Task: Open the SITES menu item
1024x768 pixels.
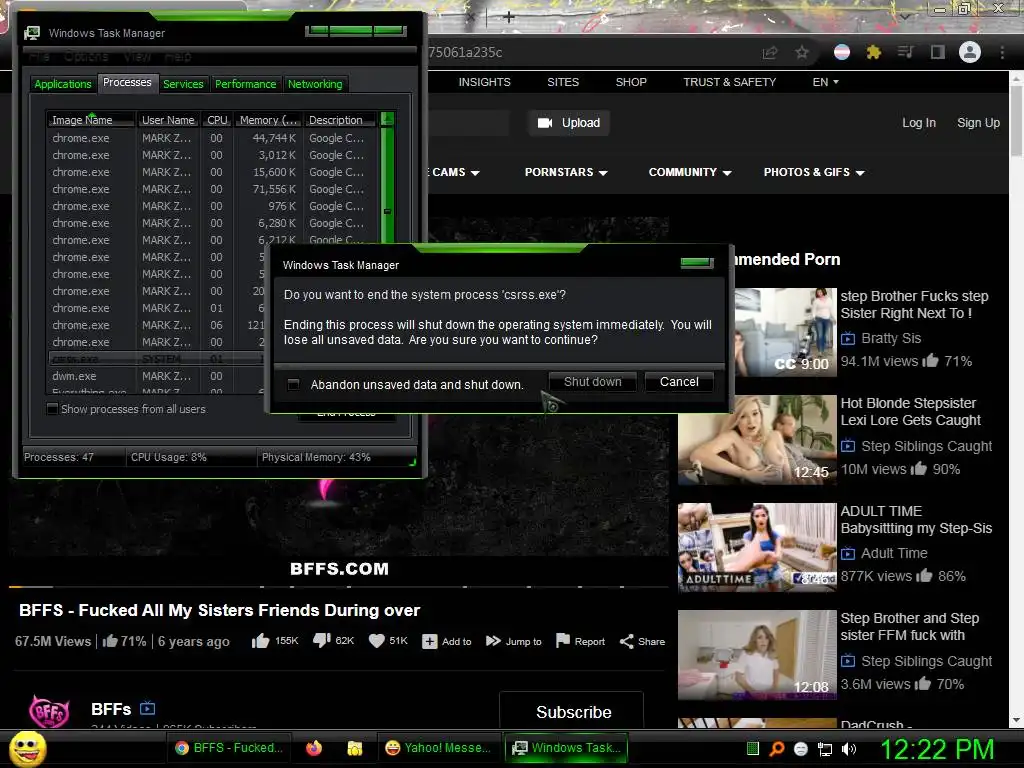Action: pos(563,82)
